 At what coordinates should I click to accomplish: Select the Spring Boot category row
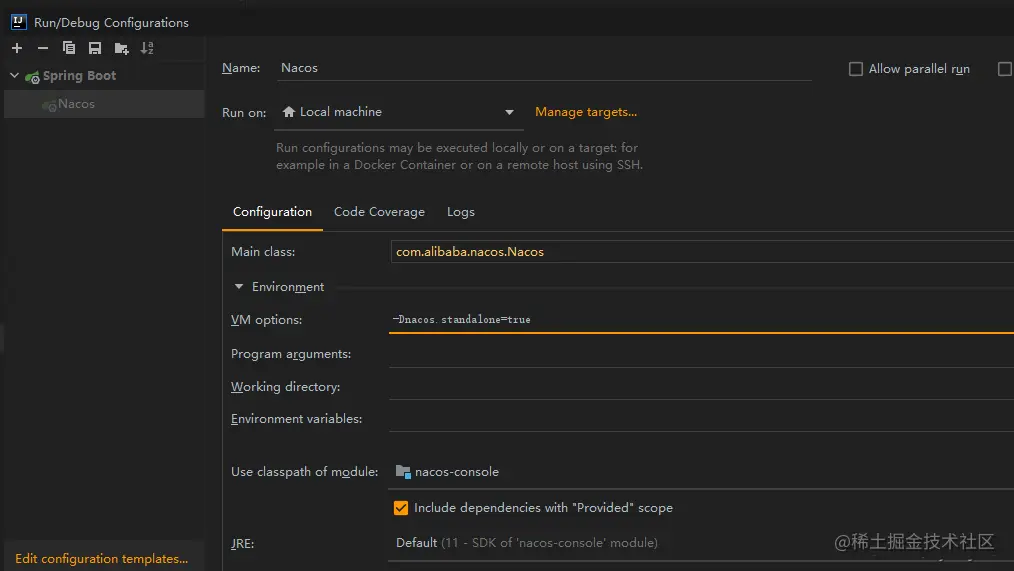(x=103, y=76)
